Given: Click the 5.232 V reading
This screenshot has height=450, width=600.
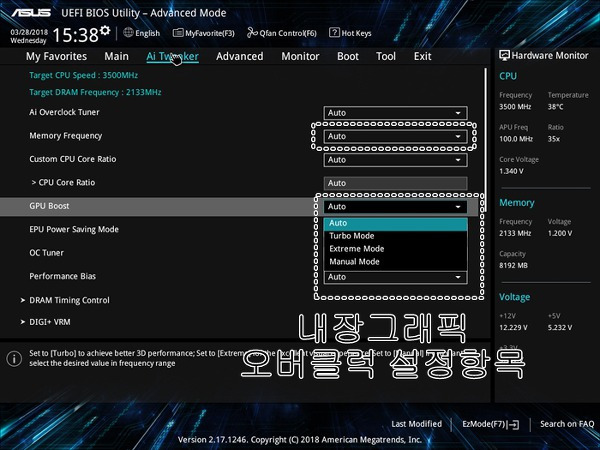Looking at the screenshot, I should 559,328.
